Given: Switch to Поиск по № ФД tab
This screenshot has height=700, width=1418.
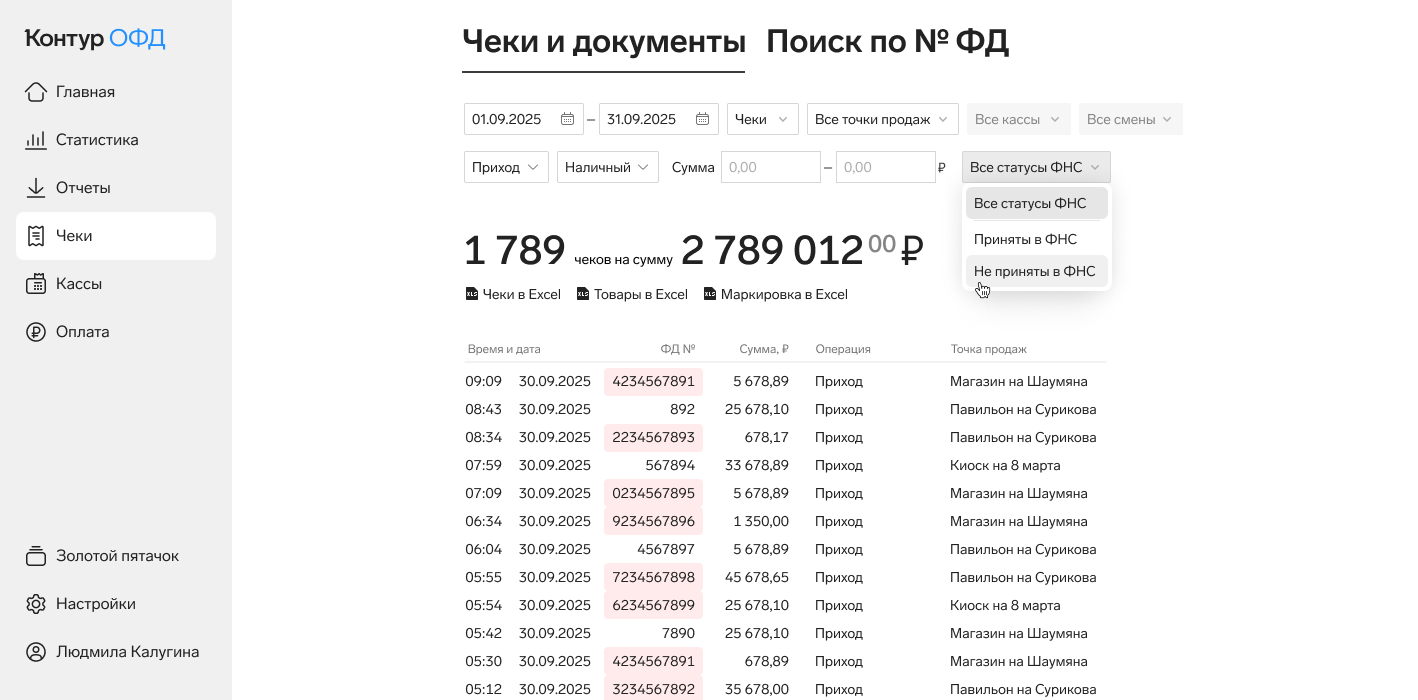Looking at the screenshot, I should [887, 42].
